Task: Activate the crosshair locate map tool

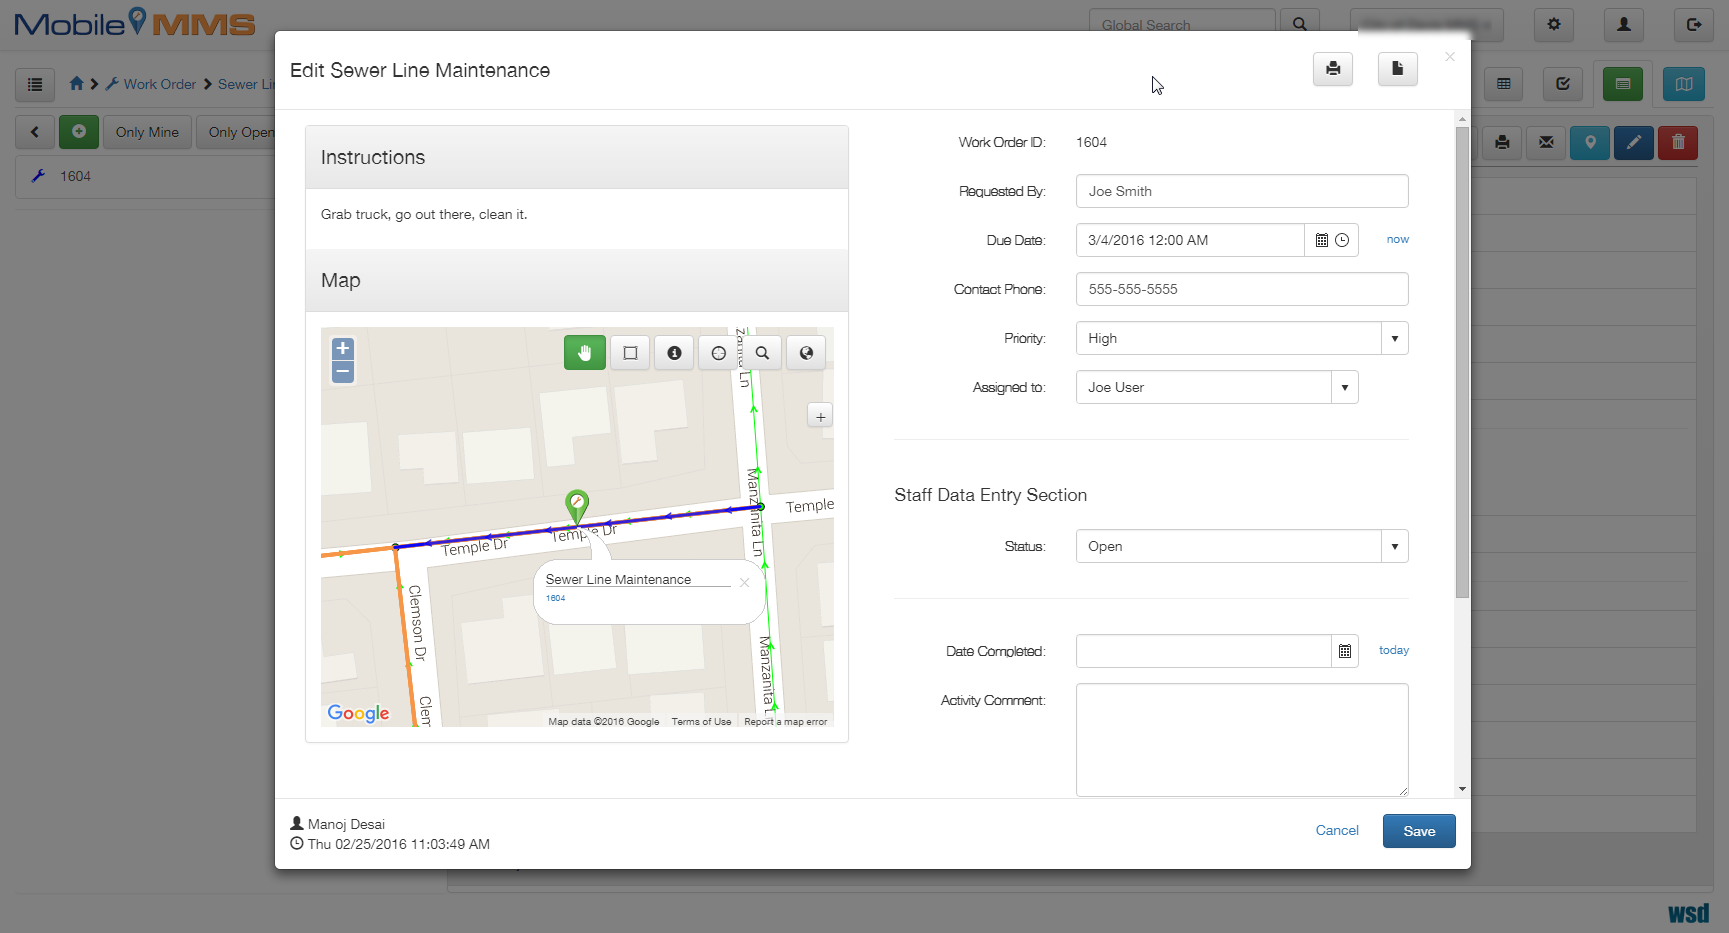Action: point(718,353)
